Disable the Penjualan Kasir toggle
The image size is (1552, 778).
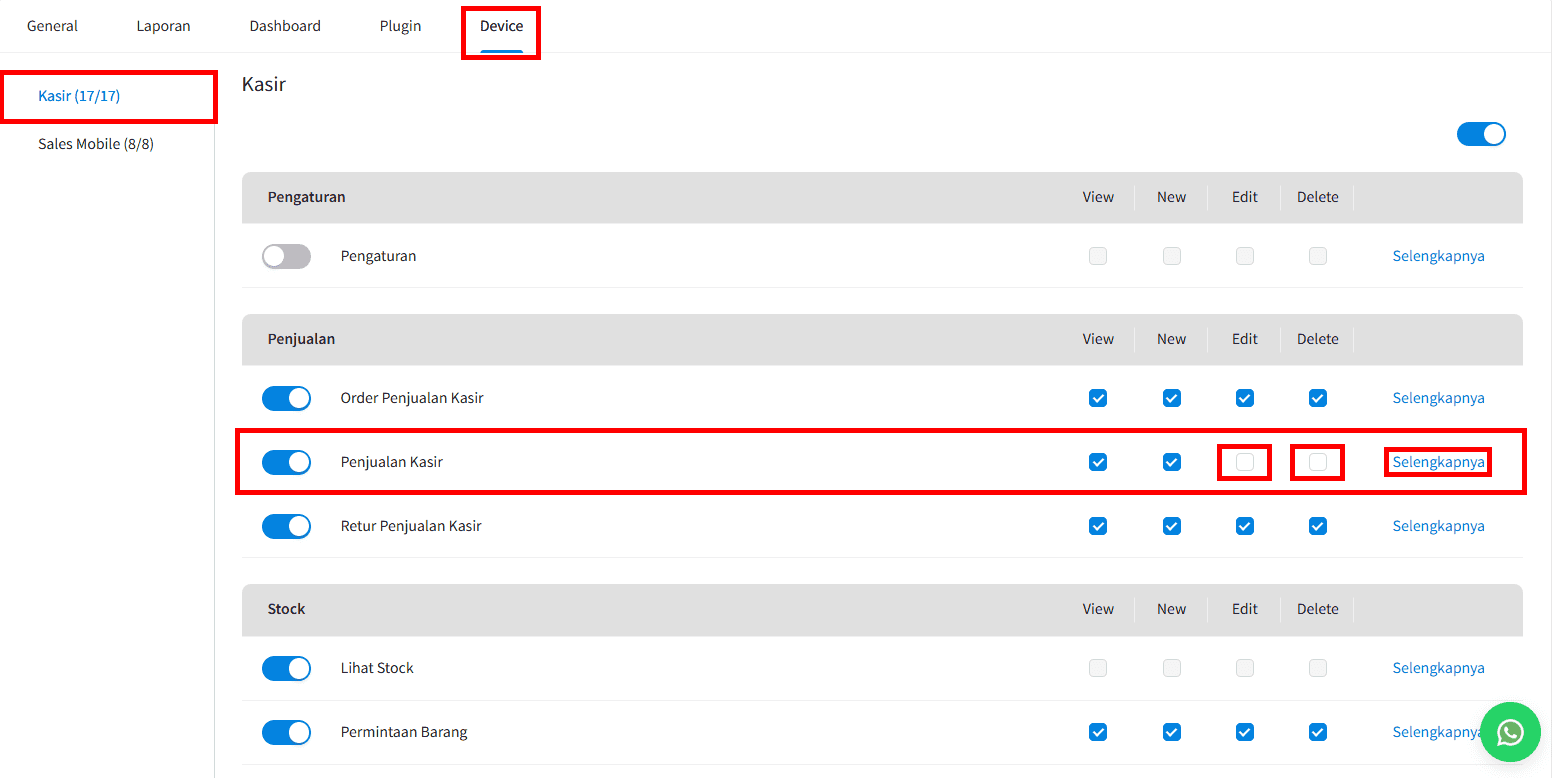tap(286, 462)
